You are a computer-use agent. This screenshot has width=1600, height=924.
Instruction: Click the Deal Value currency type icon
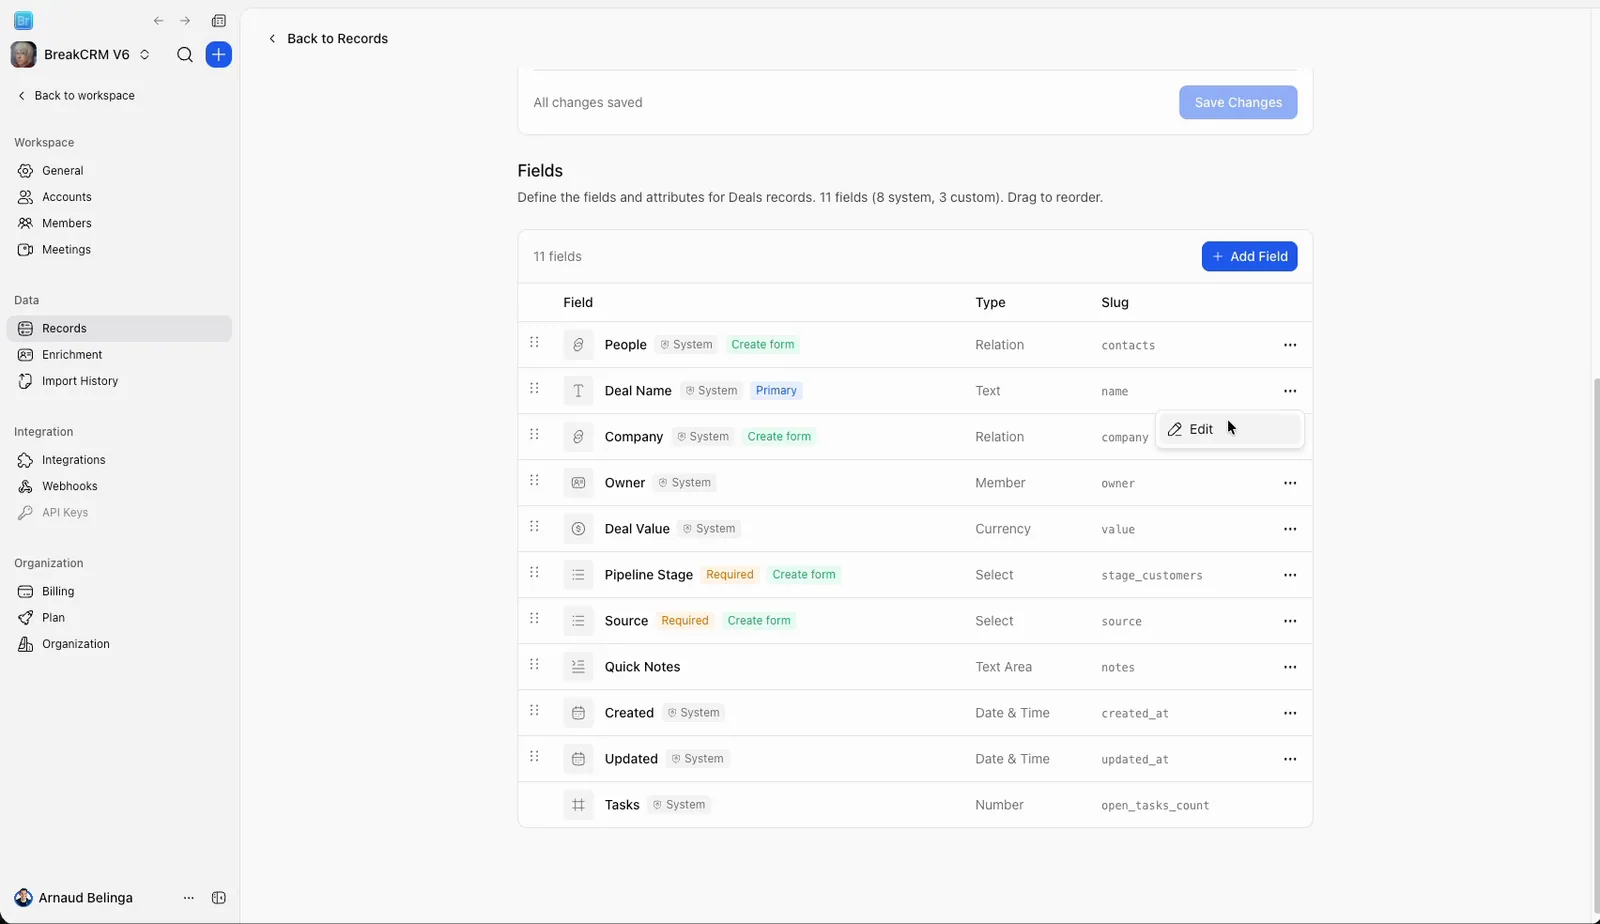578,529
